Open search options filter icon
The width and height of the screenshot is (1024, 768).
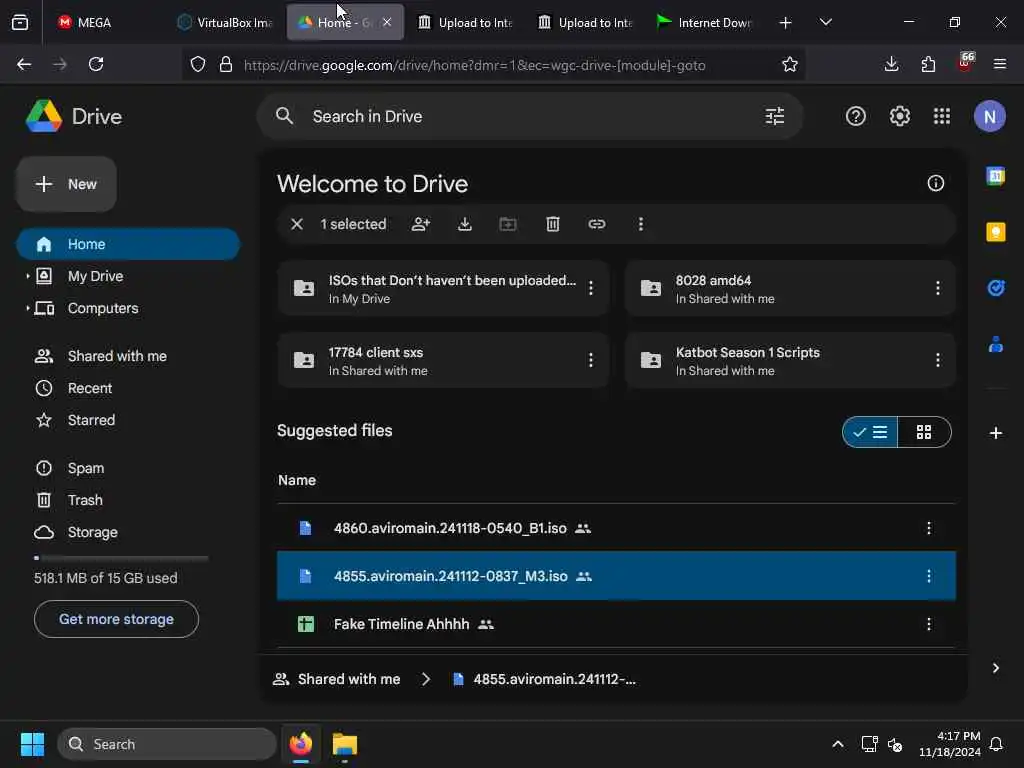[775, 116]
